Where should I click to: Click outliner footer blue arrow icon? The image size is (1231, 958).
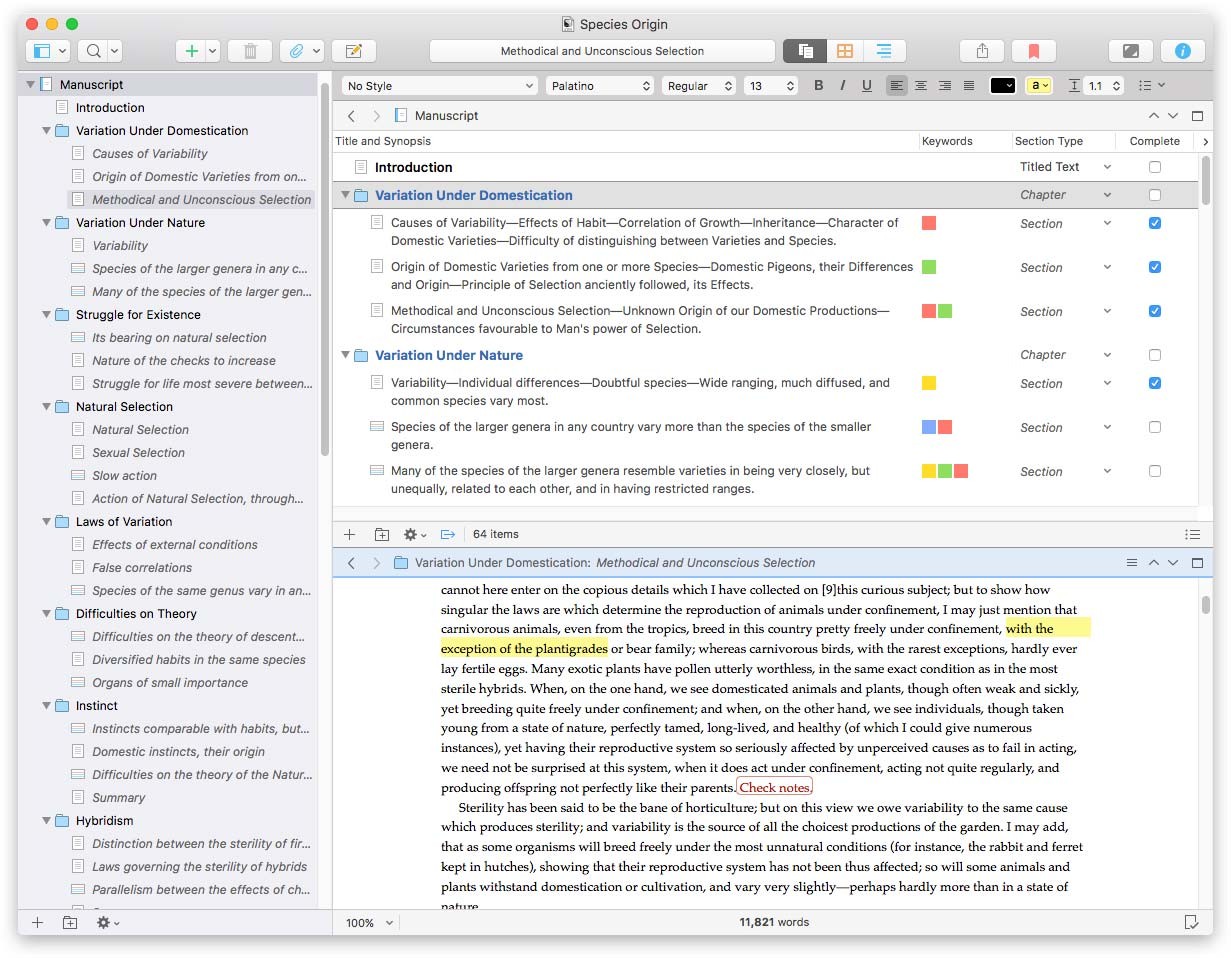448,534
